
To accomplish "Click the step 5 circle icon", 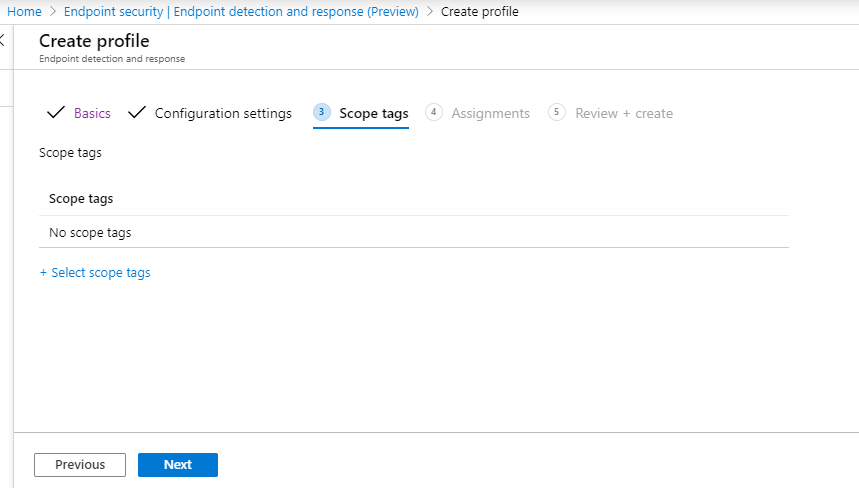I will coord(557,113).
